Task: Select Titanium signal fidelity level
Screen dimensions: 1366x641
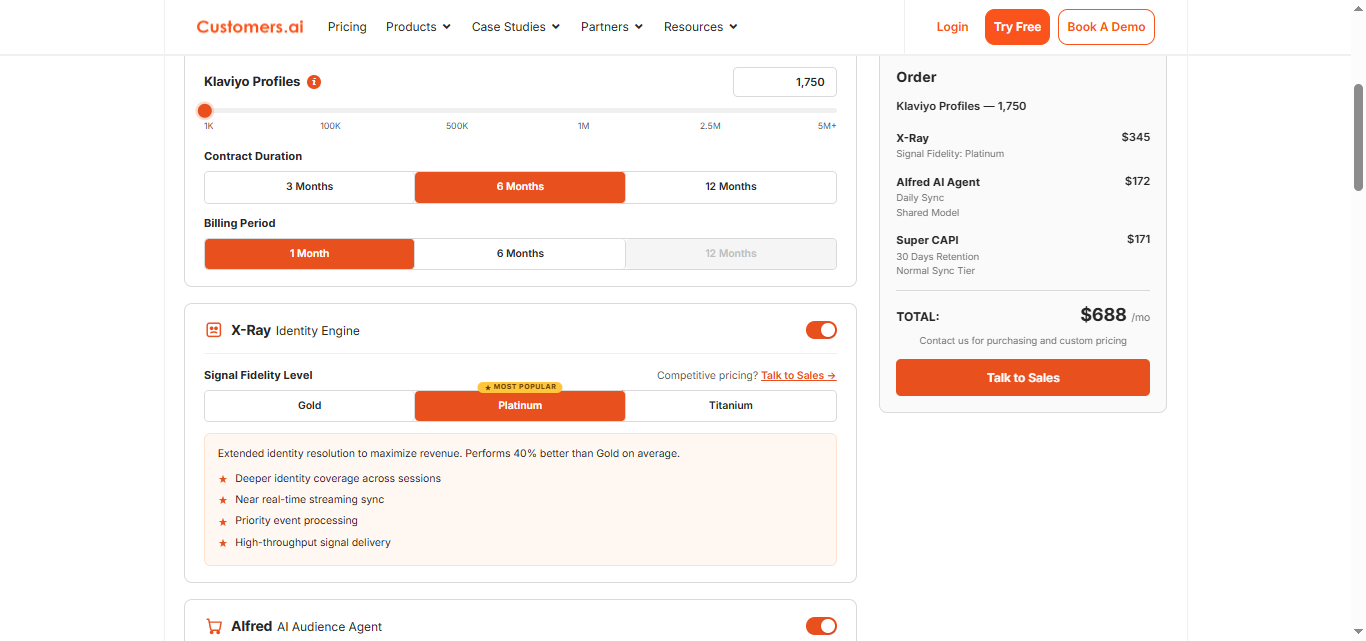Action: tap(731, 406)
